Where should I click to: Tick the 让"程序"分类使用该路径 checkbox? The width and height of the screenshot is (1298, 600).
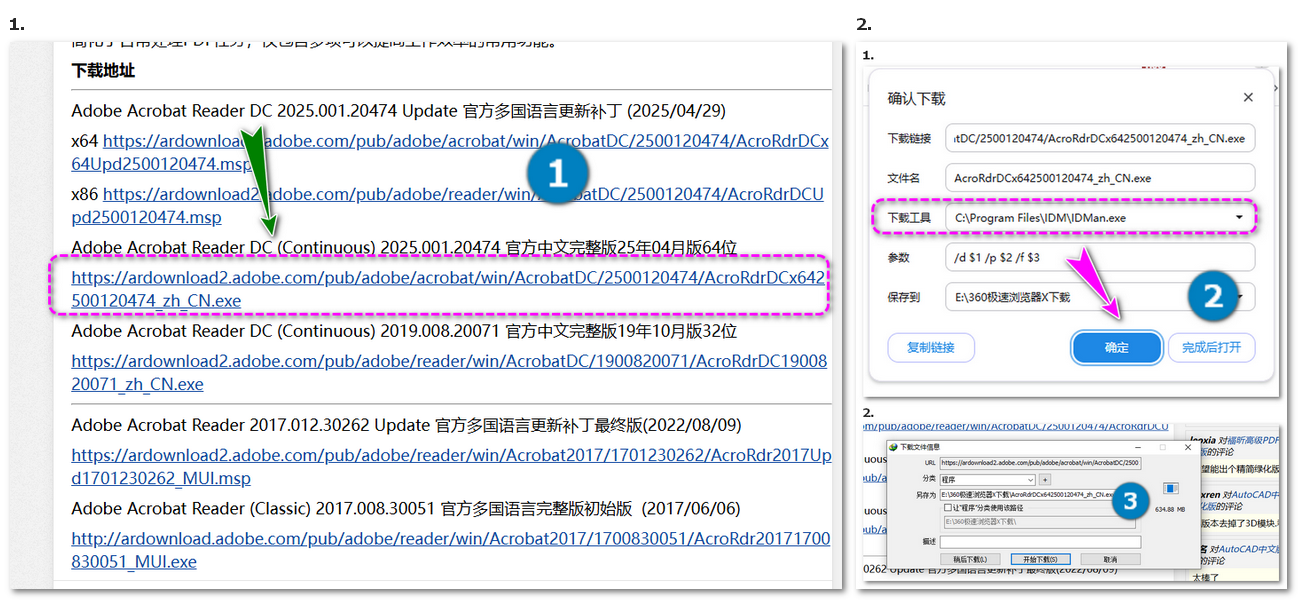[948, 508]
